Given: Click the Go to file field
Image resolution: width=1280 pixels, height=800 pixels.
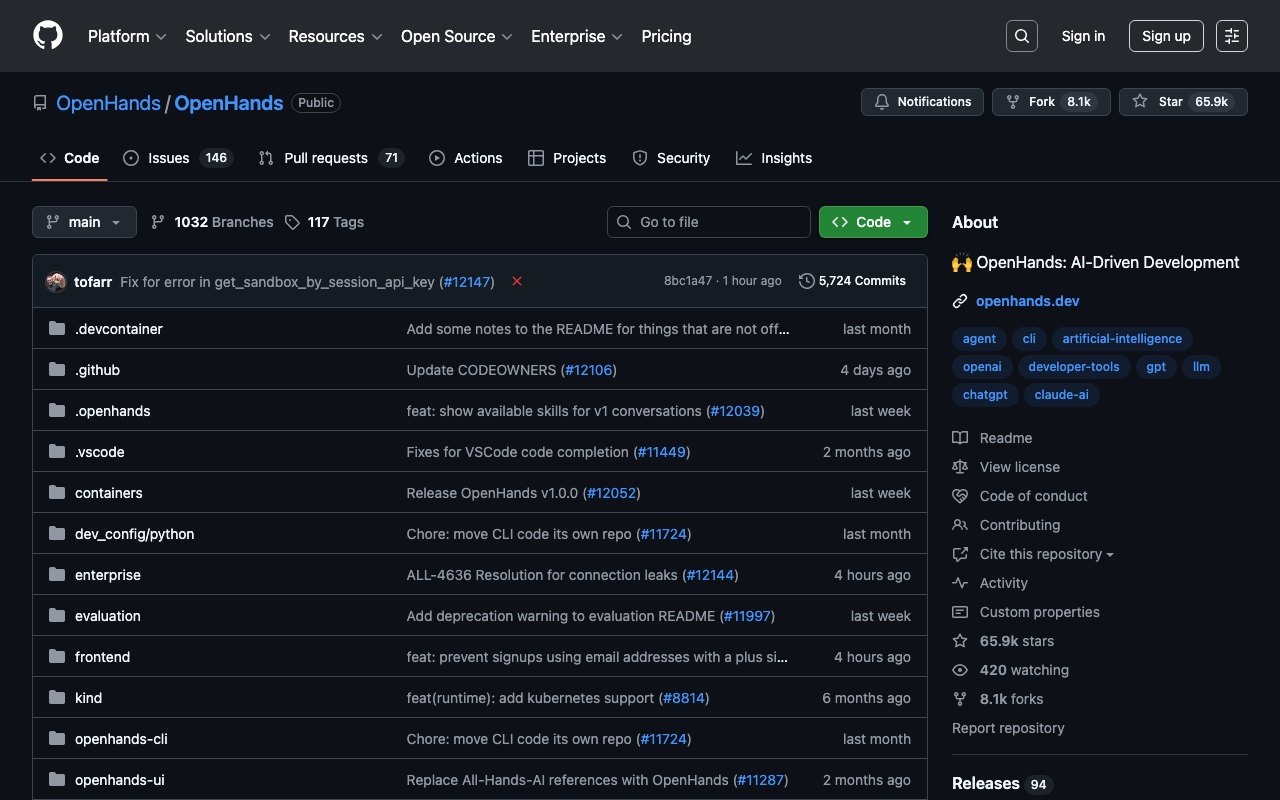Looking at the screenshot, I should 708,222.
